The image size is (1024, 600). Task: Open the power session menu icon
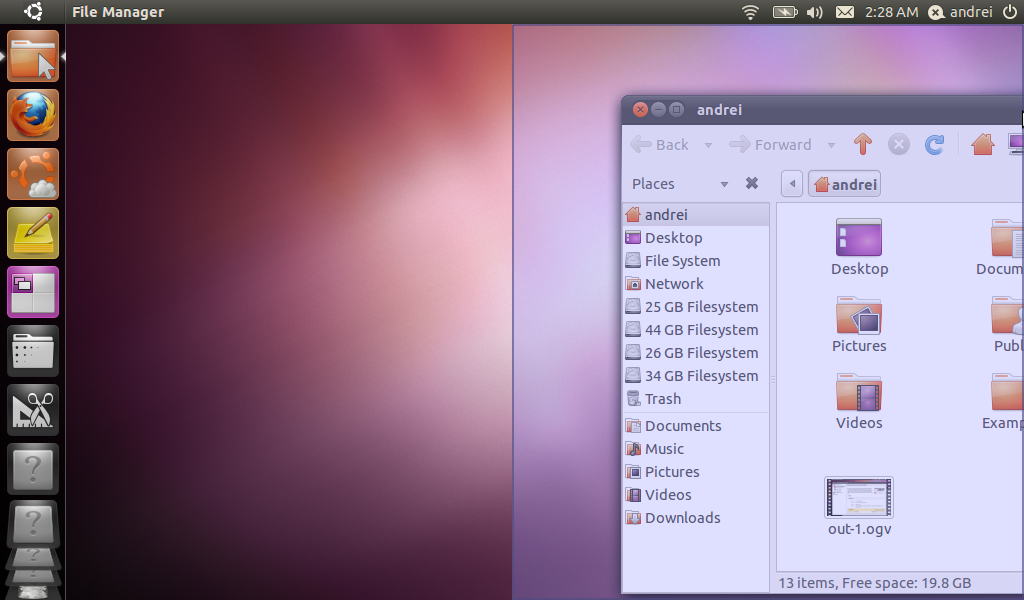[x=1010, y=12]
